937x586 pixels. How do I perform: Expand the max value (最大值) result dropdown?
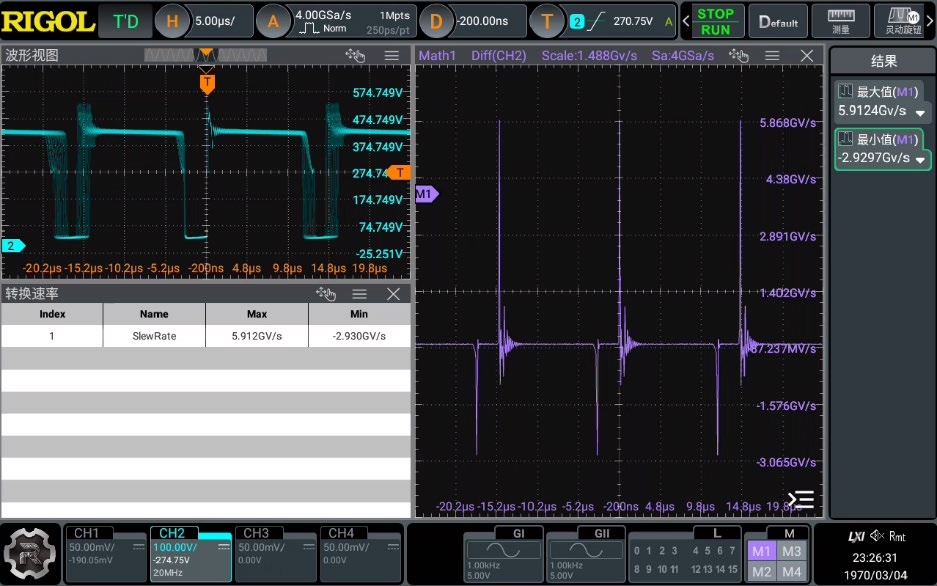click(x=920, y=112)
